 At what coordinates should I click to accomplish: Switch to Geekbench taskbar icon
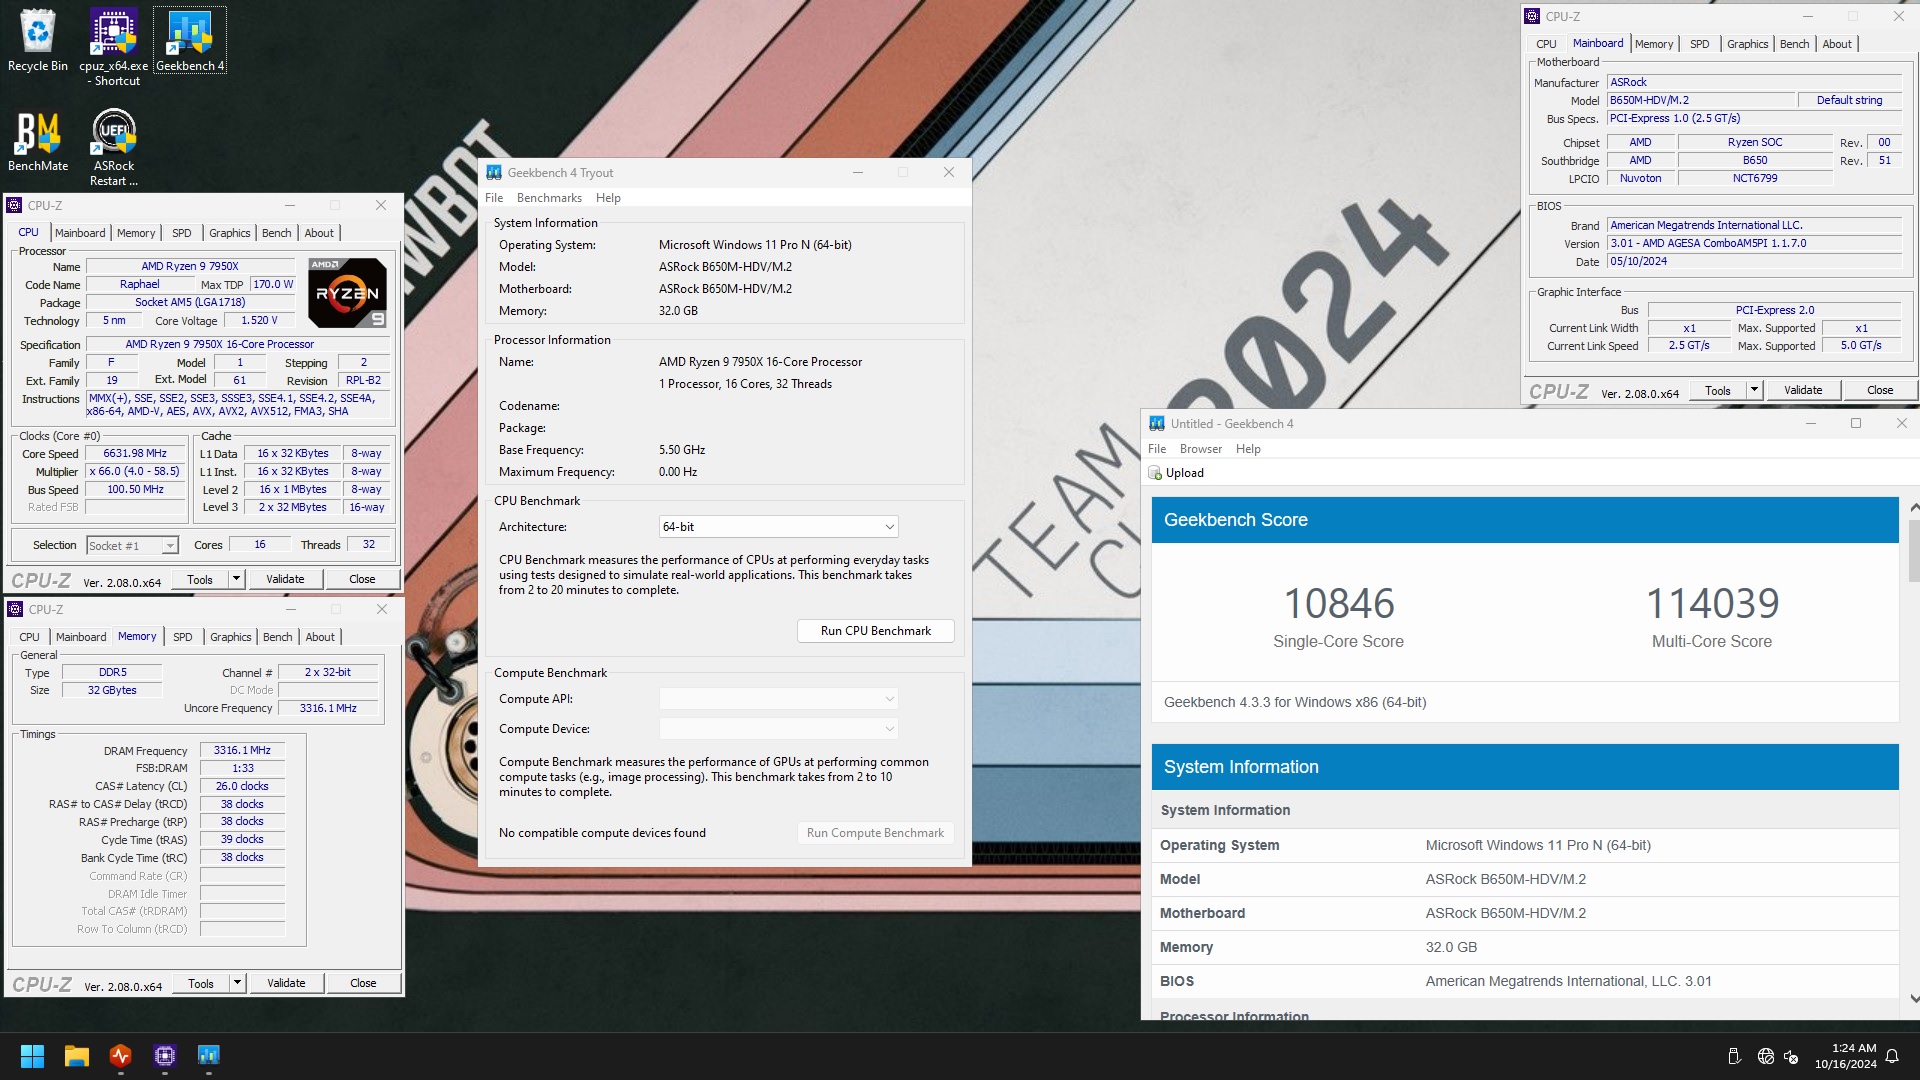tap(208, 1055)
